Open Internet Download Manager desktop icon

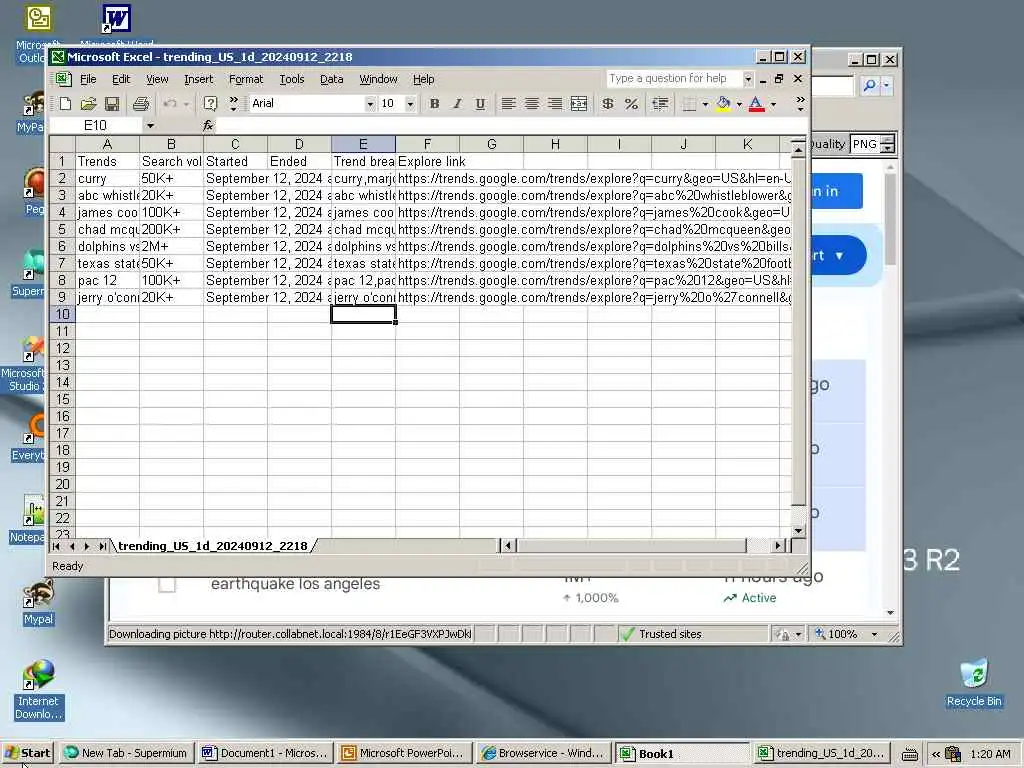pyautogui.click(x=38, y=690)
